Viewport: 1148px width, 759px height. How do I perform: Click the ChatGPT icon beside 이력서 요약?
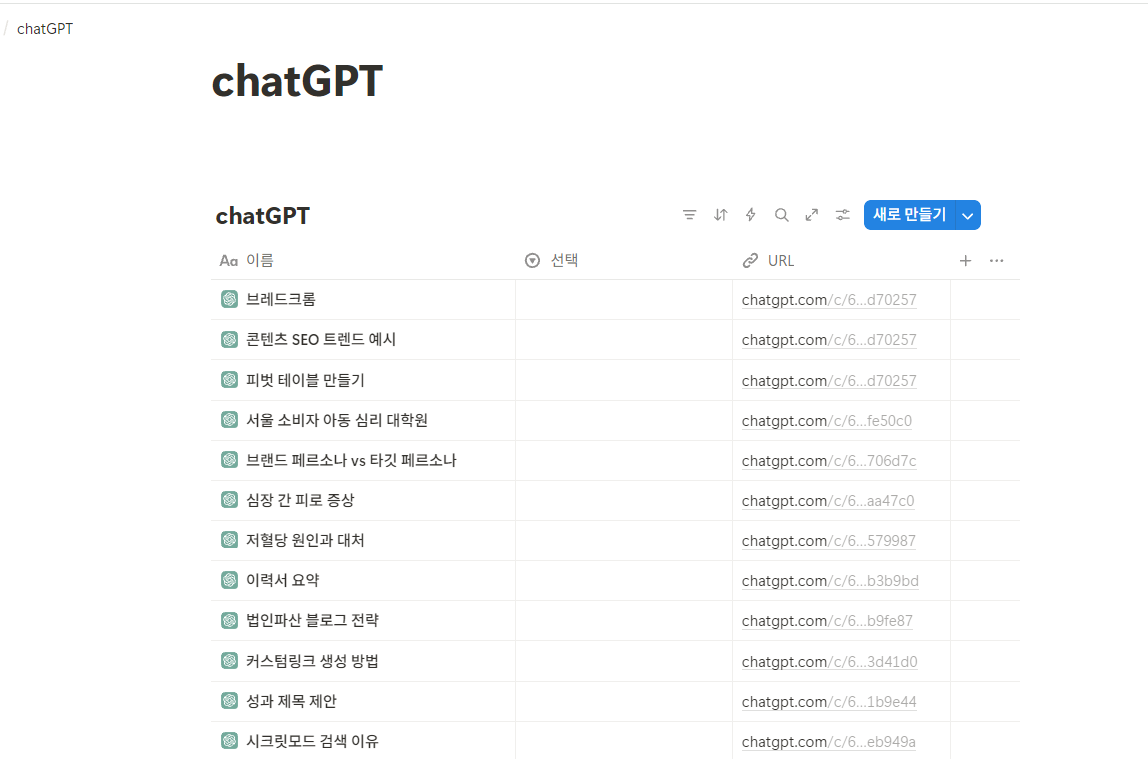pyautogui.click(x=230, y=580)
